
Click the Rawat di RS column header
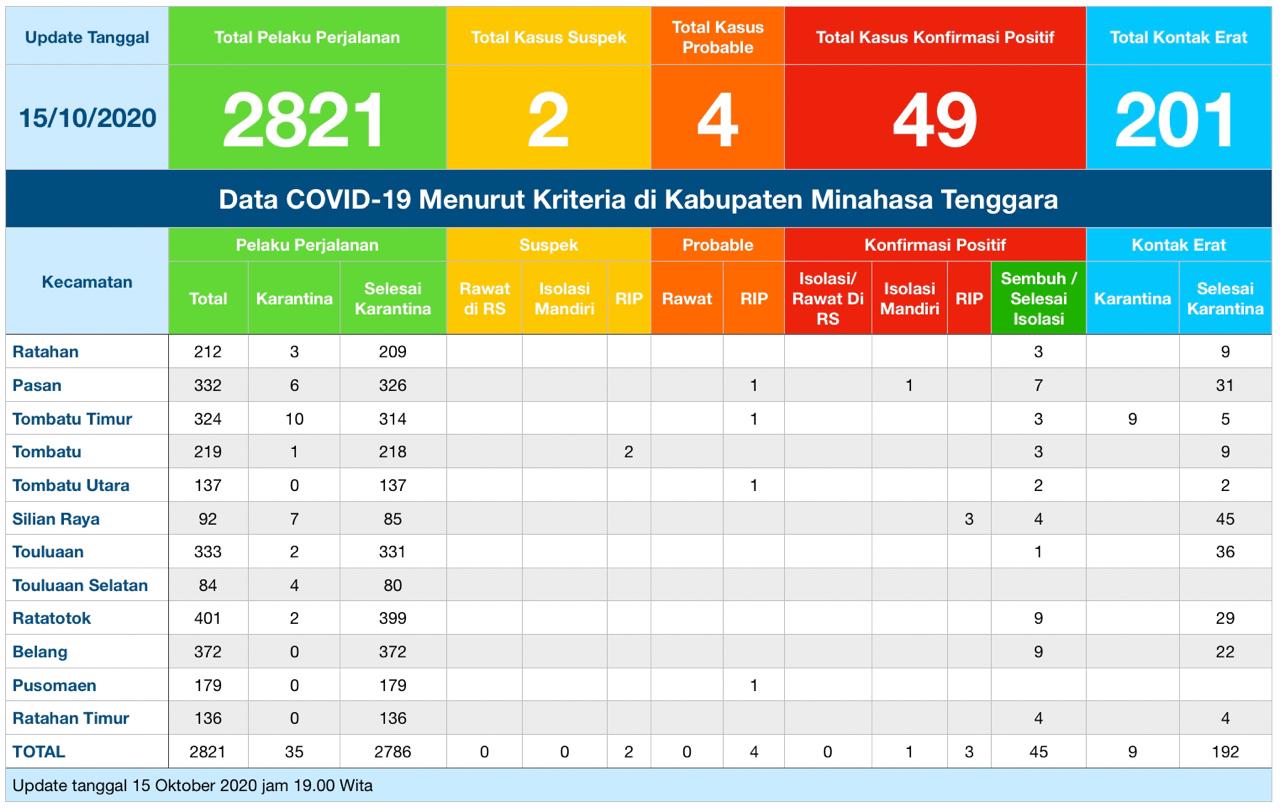484,298
